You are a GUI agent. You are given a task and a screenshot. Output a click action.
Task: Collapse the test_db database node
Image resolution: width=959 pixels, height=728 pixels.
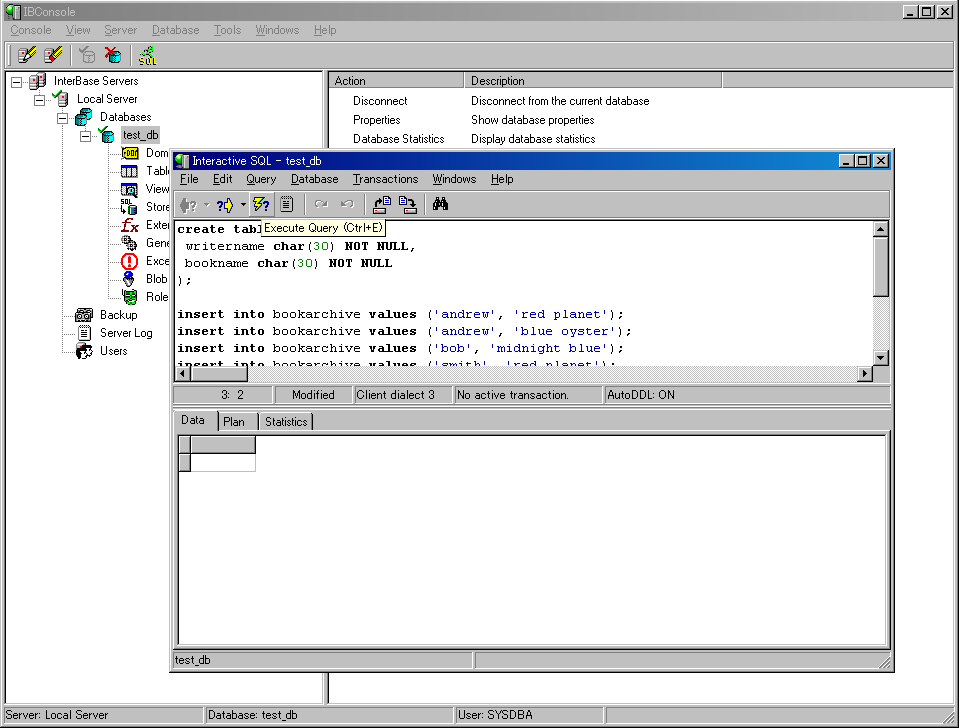[85, 135]
